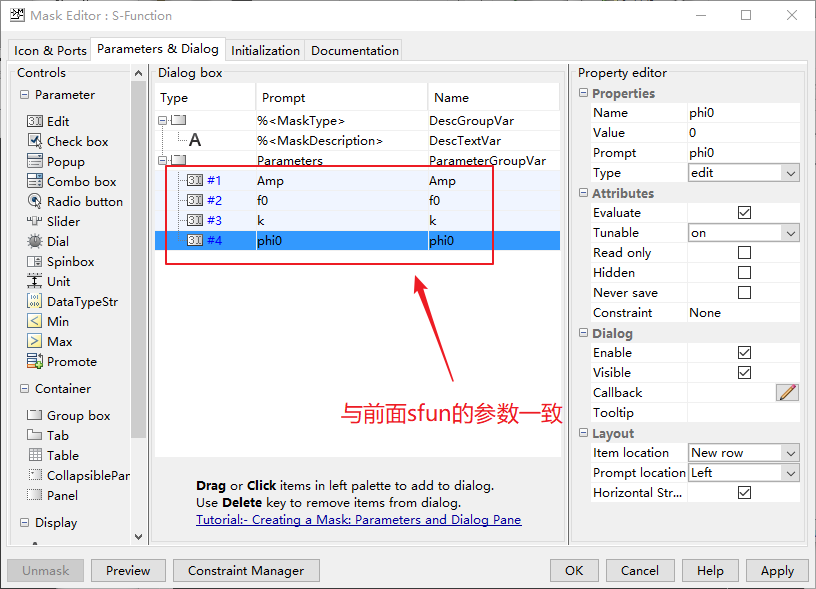Select edit icon of parameter #3 k
816x589 pixels.
click(195, 221)
